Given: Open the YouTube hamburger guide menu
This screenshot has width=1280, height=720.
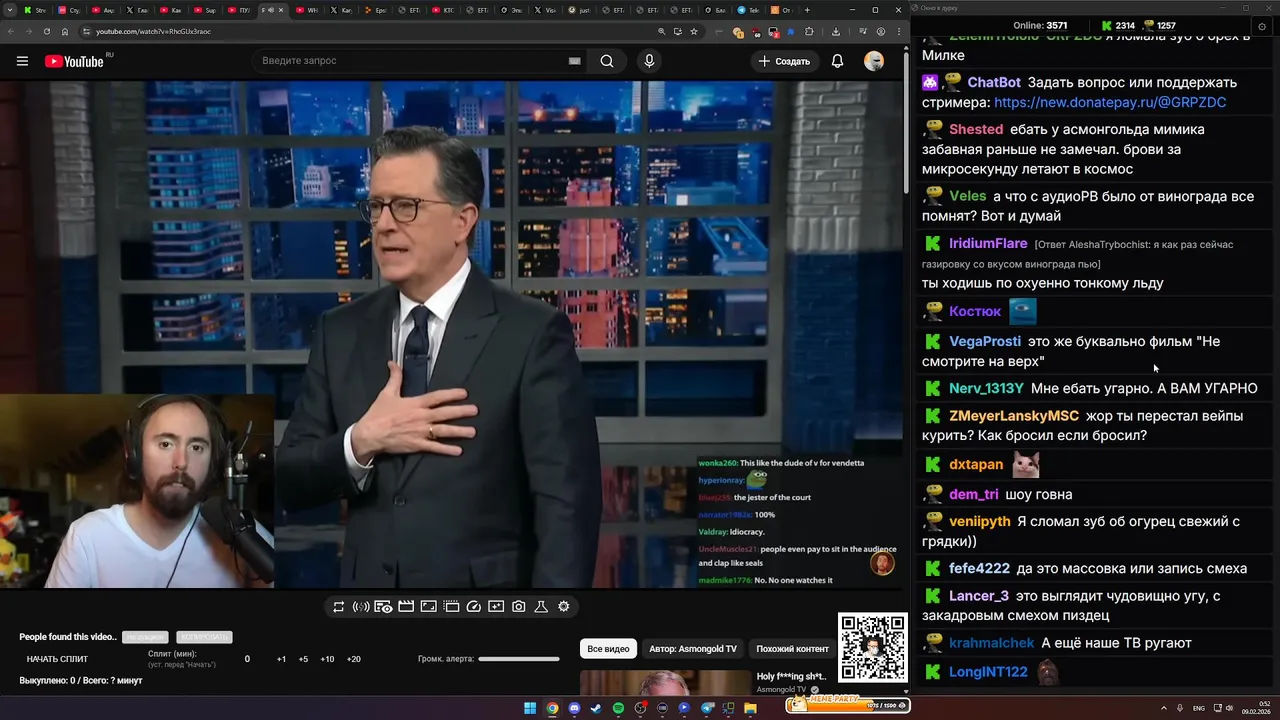Looking at the screenshot, I should point(22,61).
